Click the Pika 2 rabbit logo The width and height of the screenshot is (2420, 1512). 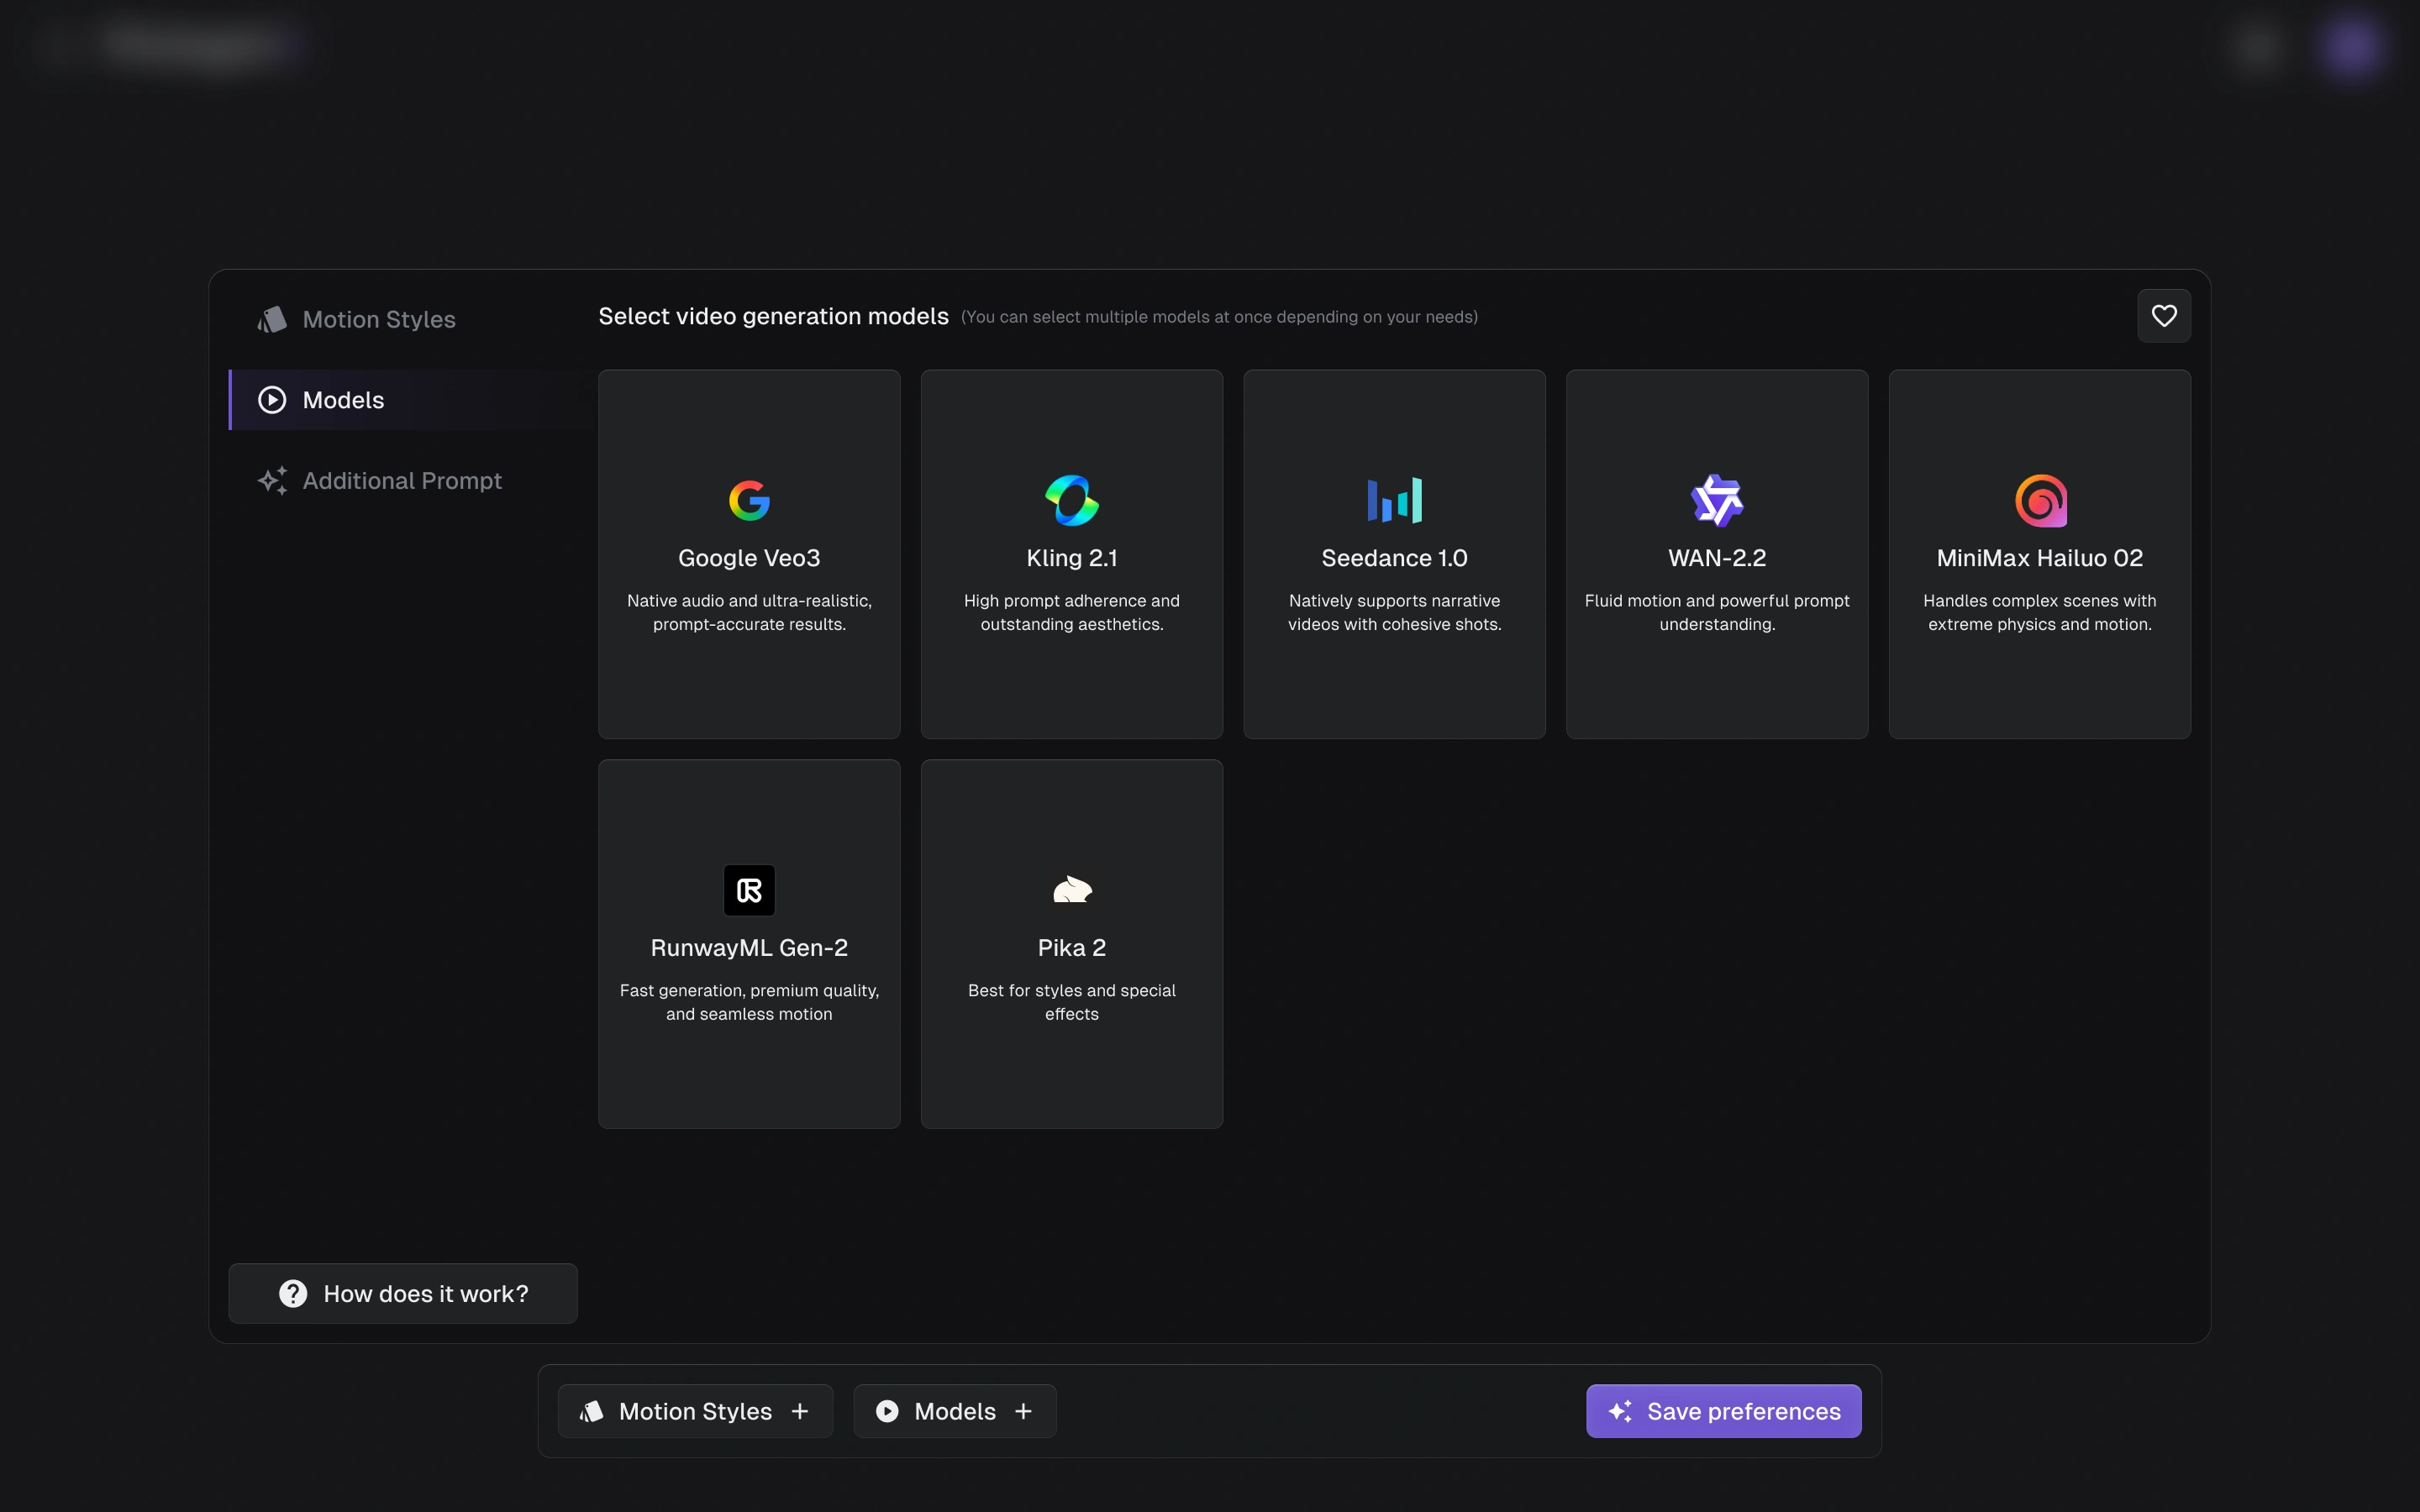pos(1071,890)
